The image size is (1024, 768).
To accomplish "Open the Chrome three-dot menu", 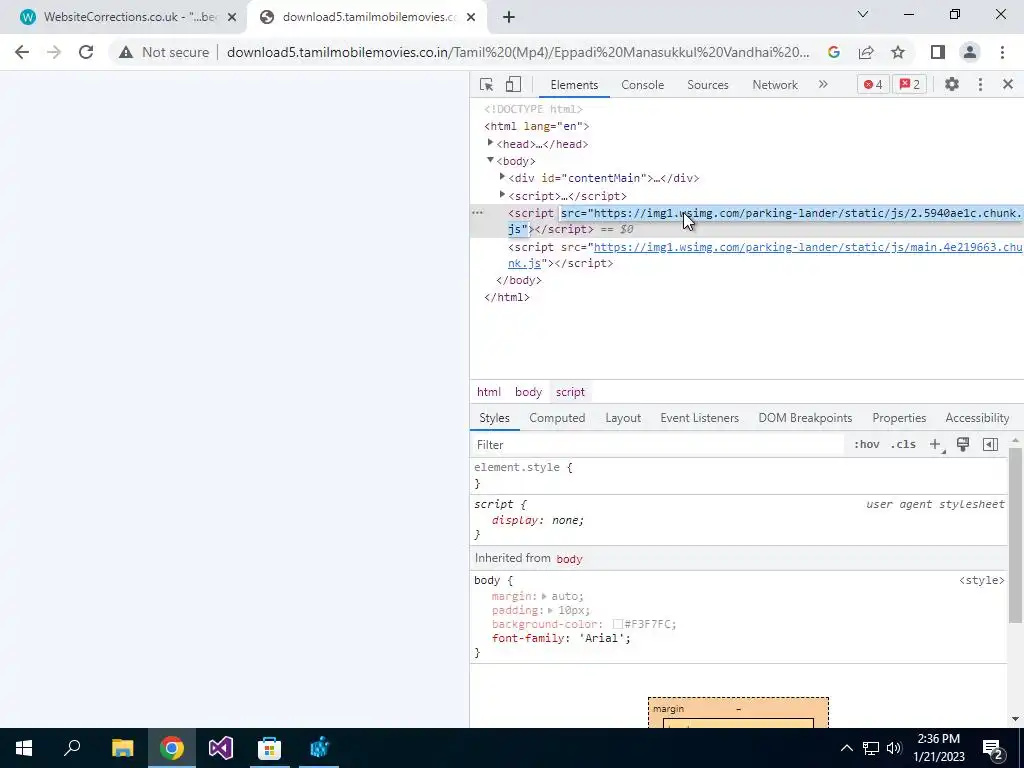I will tap(1002, 52).
